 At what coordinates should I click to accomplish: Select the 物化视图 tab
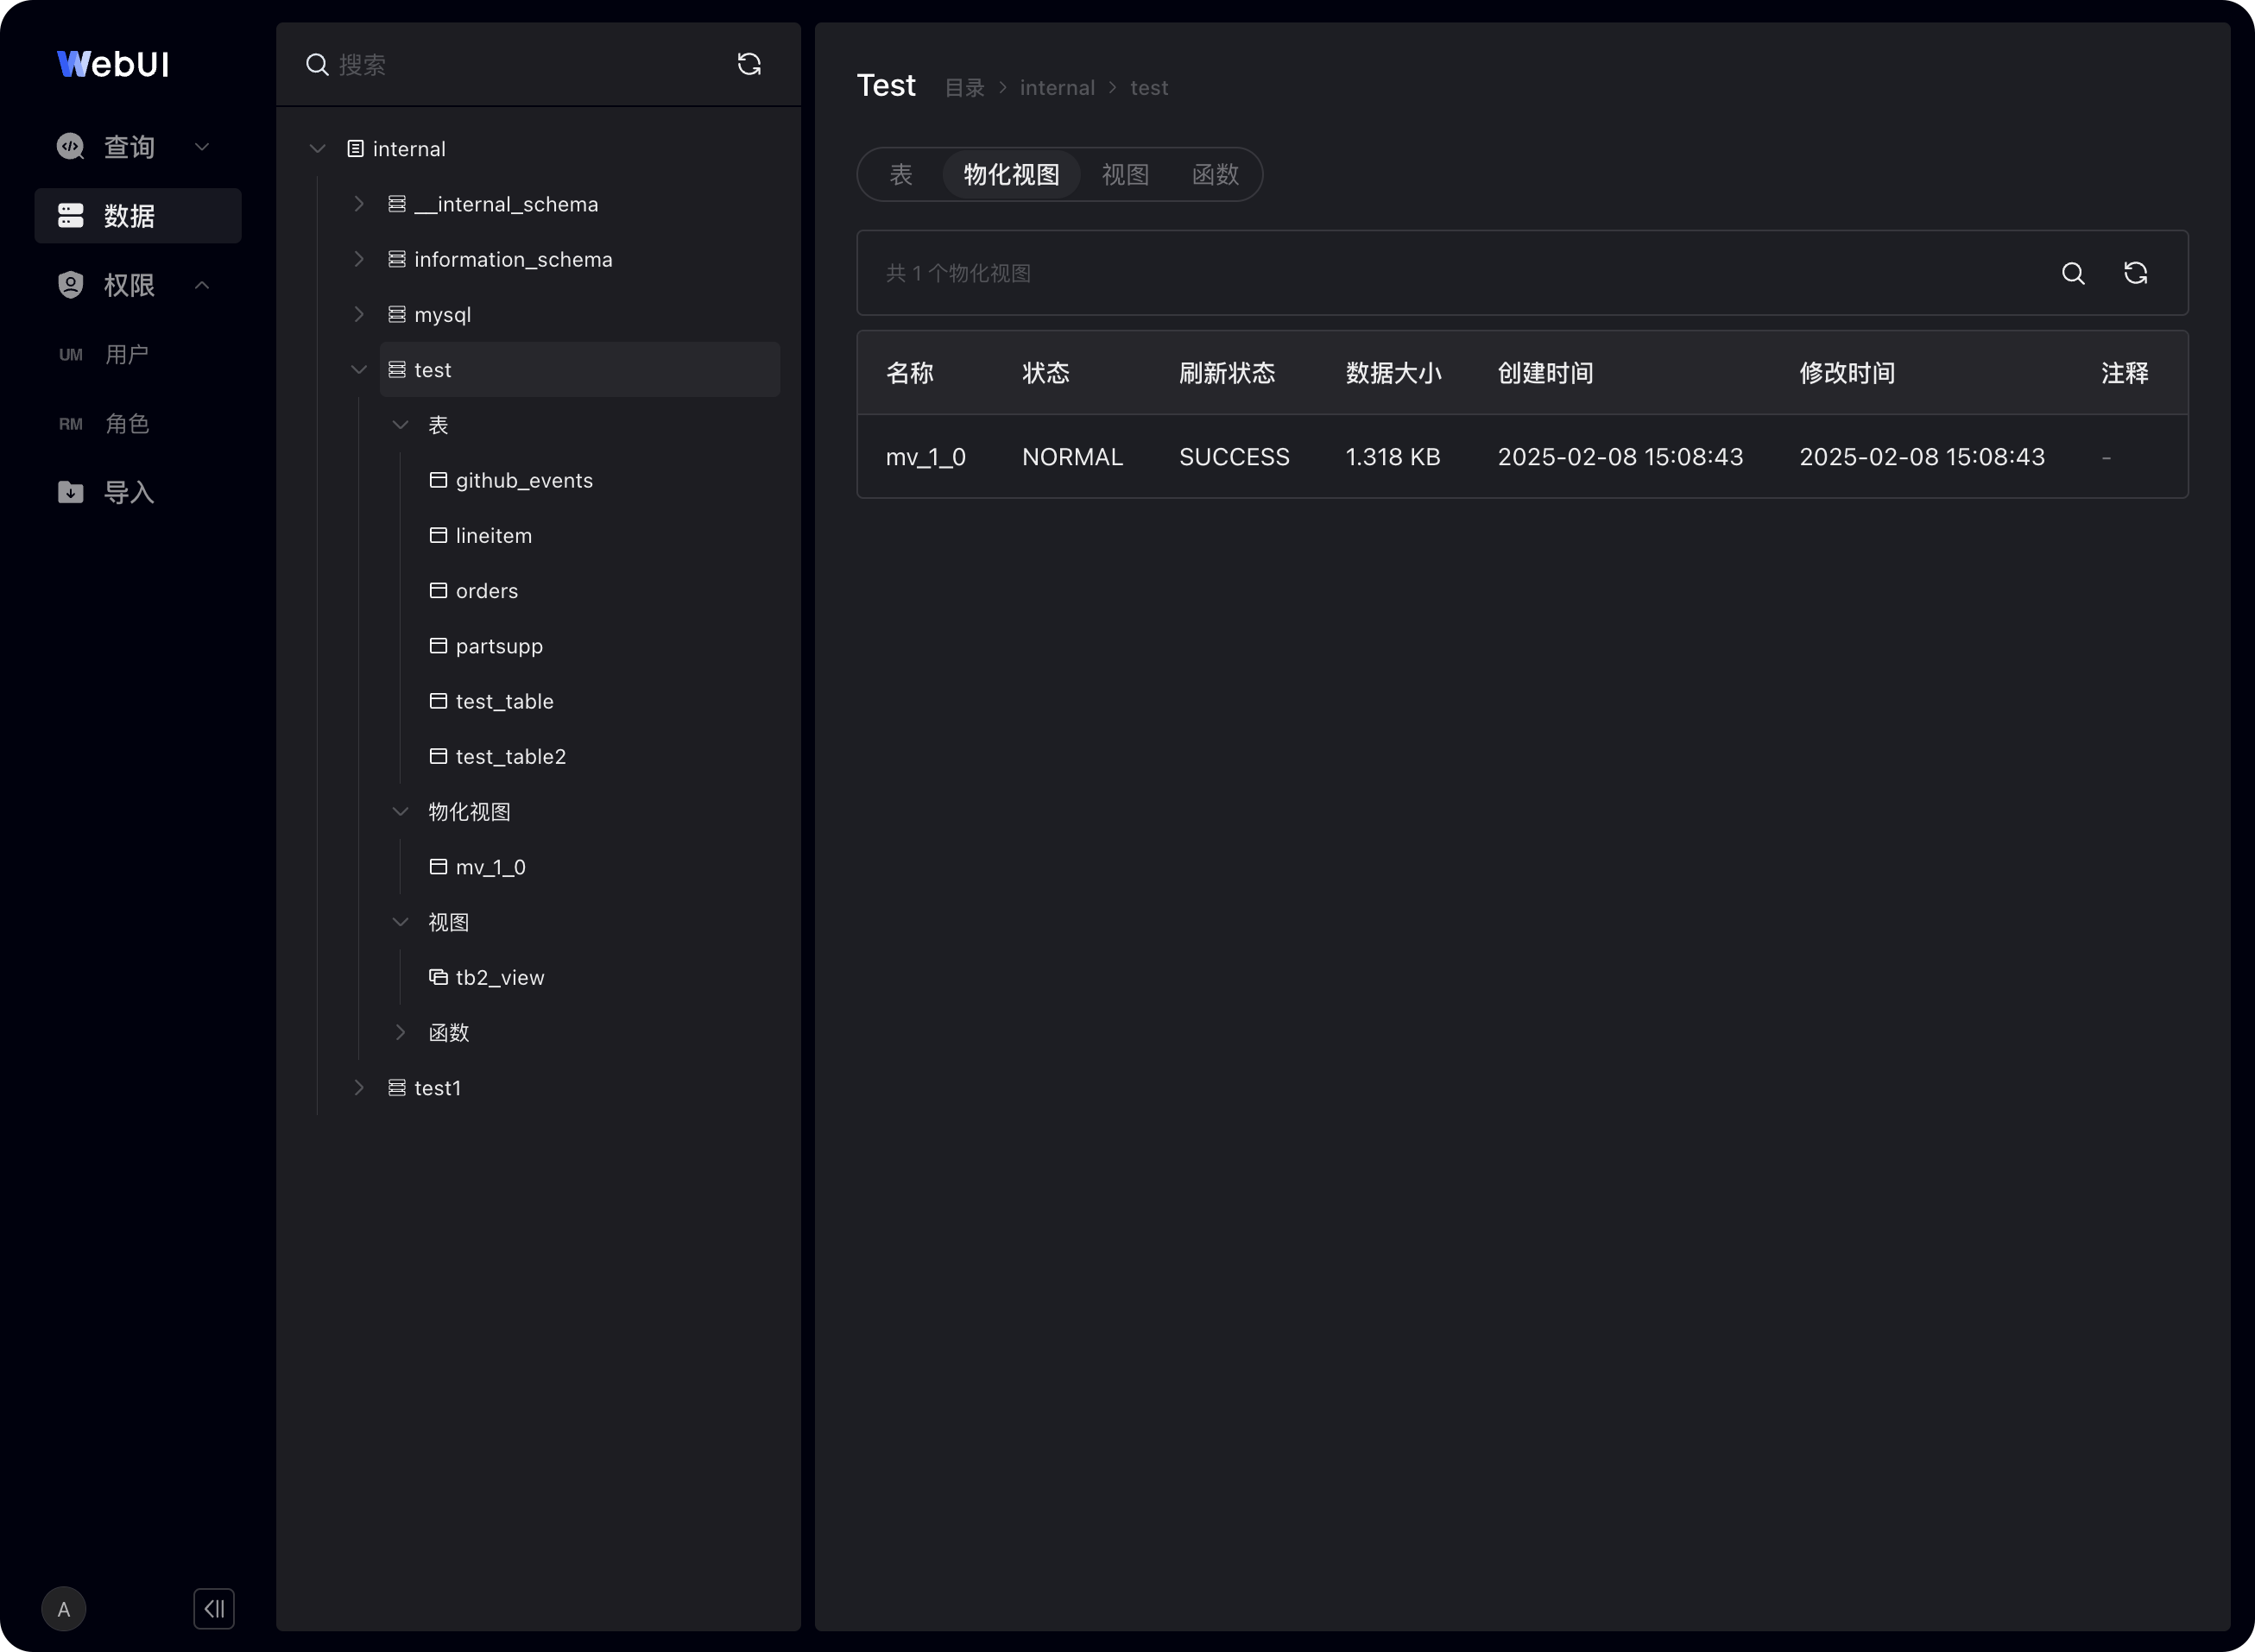[x=1011, y=175]
